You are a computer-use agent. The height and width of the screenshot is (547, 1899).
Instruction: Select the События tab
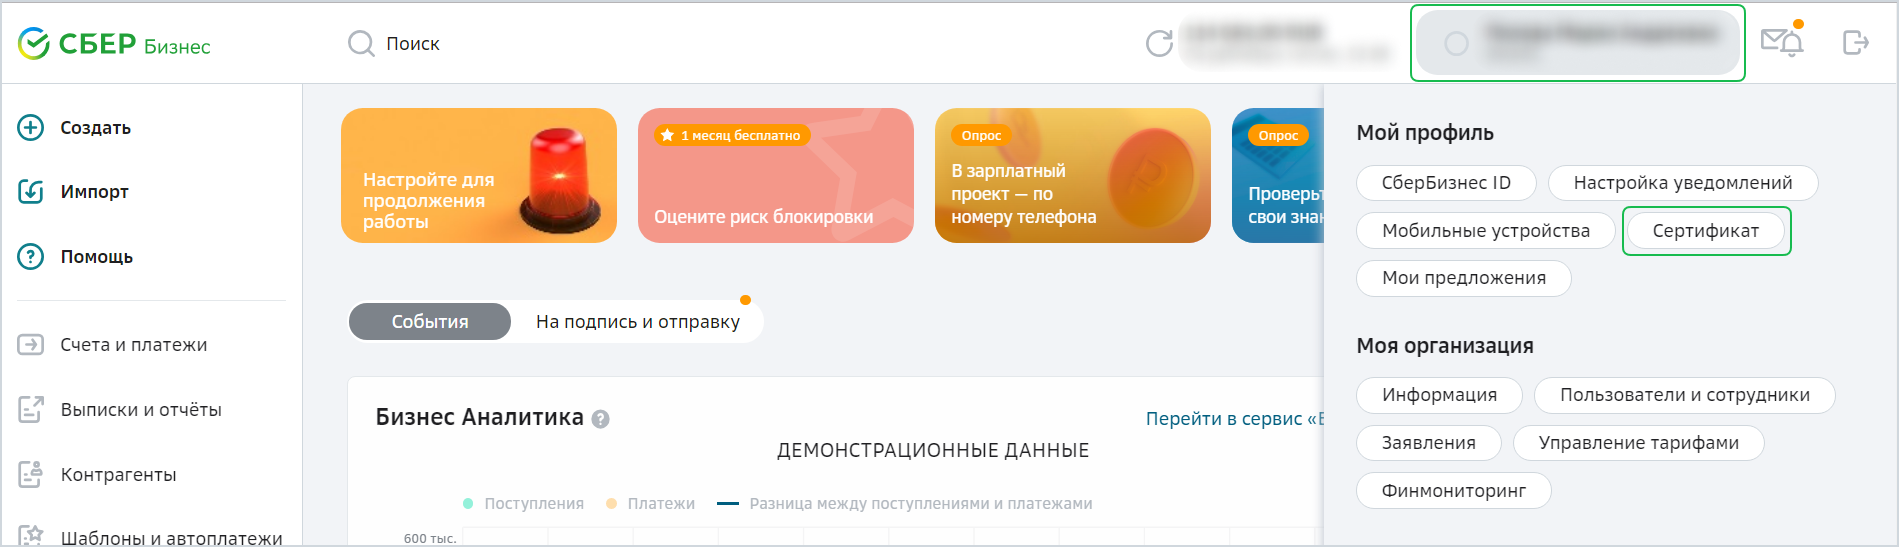pos(430,322)
